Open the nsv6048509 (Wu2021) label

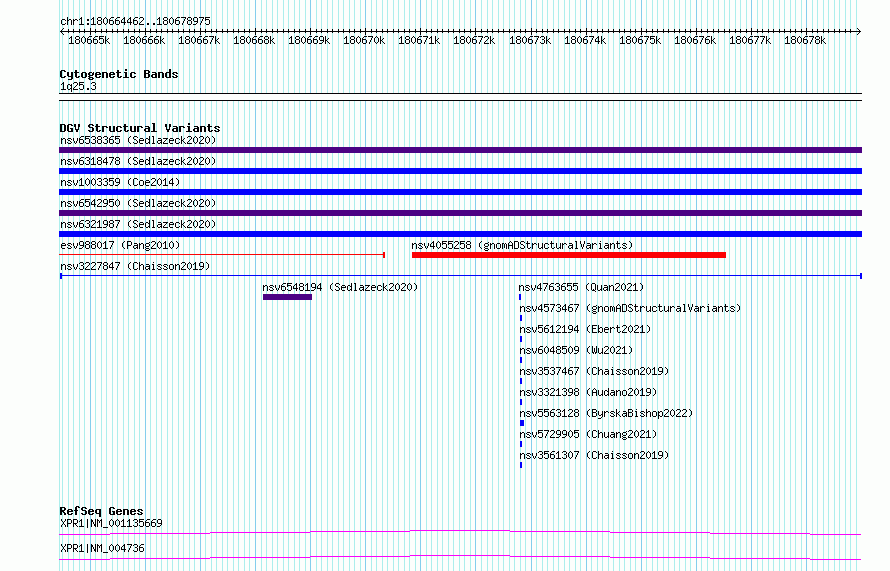(x=576, y=350)
